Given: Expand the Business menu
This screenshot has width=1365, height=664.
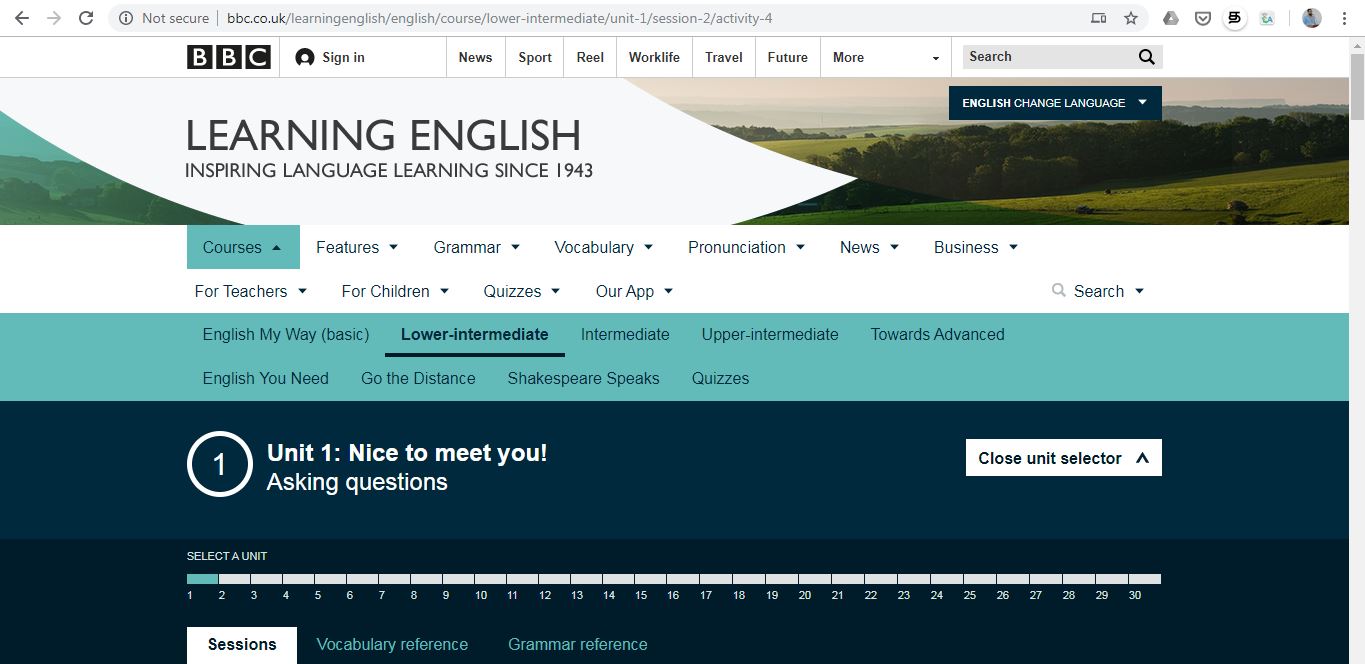Looking at the screenshot, I should (x=976, y=247).
